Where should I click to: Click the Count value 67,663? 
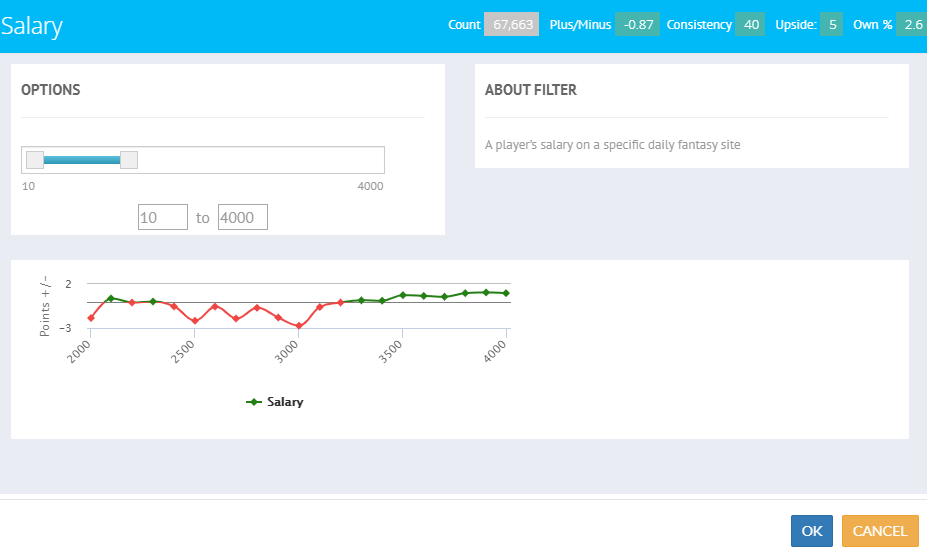(x=511, y=24)
